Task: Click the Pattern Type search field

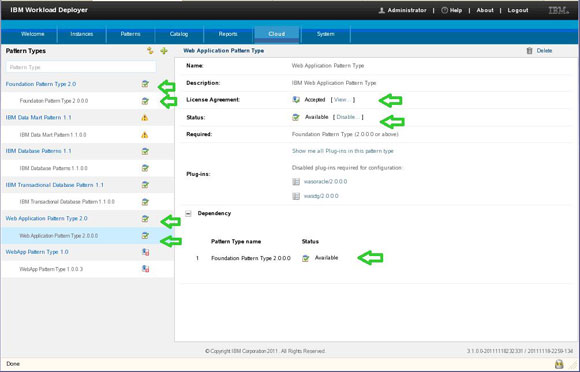Action: (81, 67)
